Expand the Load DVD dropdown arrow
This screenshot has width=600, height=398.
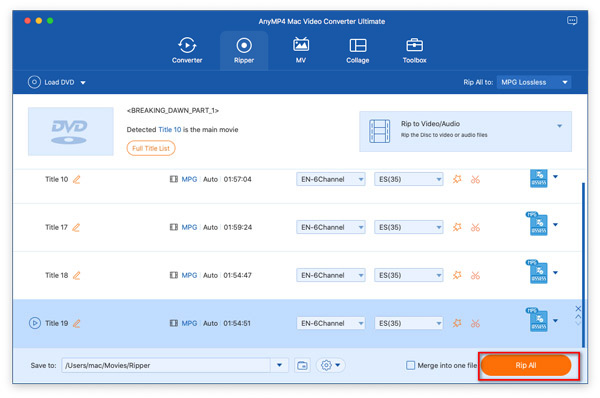(83, 83)
